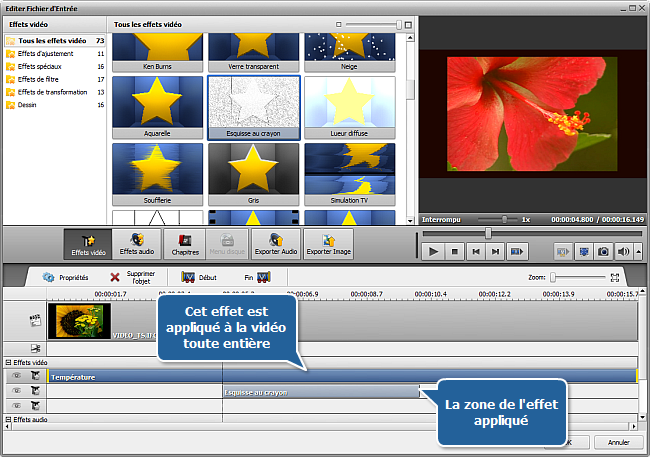Click Supprimer l'objet delete icon
Viewport: 650px width, 457px height.
115,277
